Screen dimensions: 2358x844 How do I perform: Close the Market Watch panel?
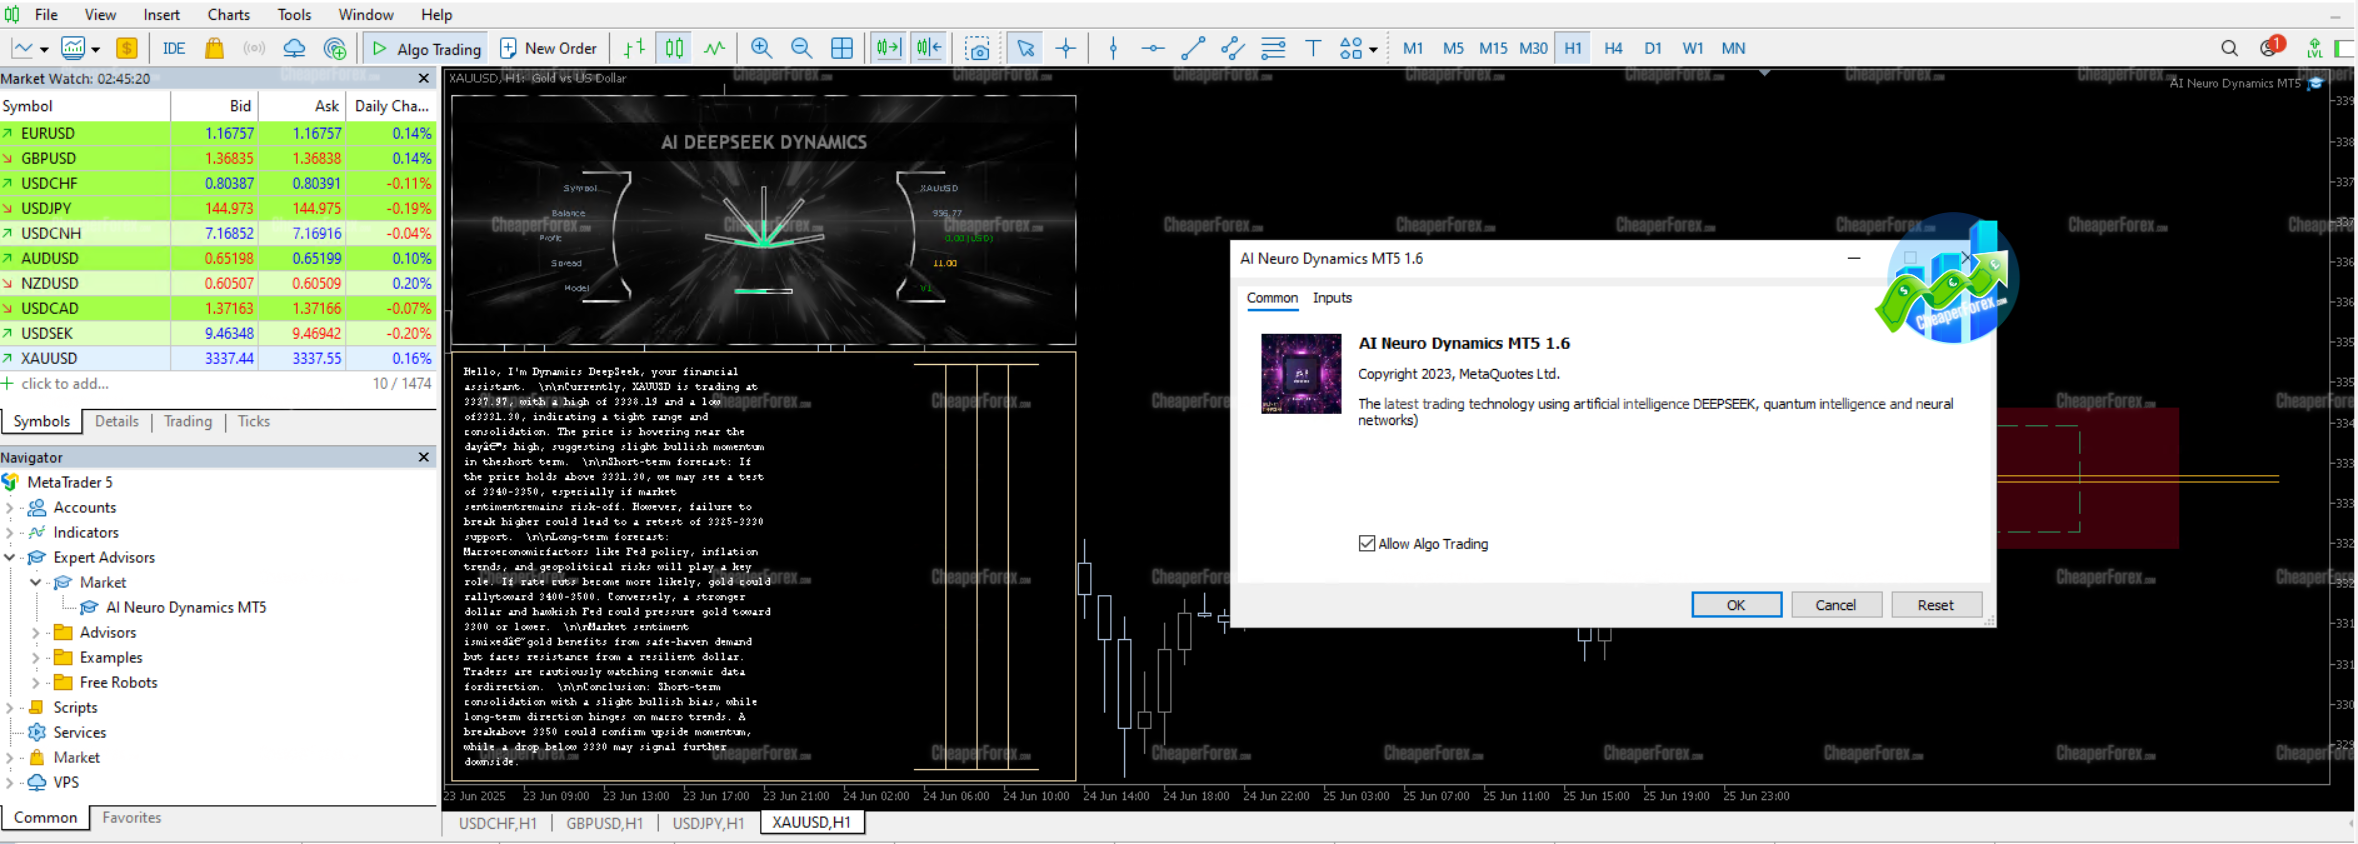tap(424, 78)
